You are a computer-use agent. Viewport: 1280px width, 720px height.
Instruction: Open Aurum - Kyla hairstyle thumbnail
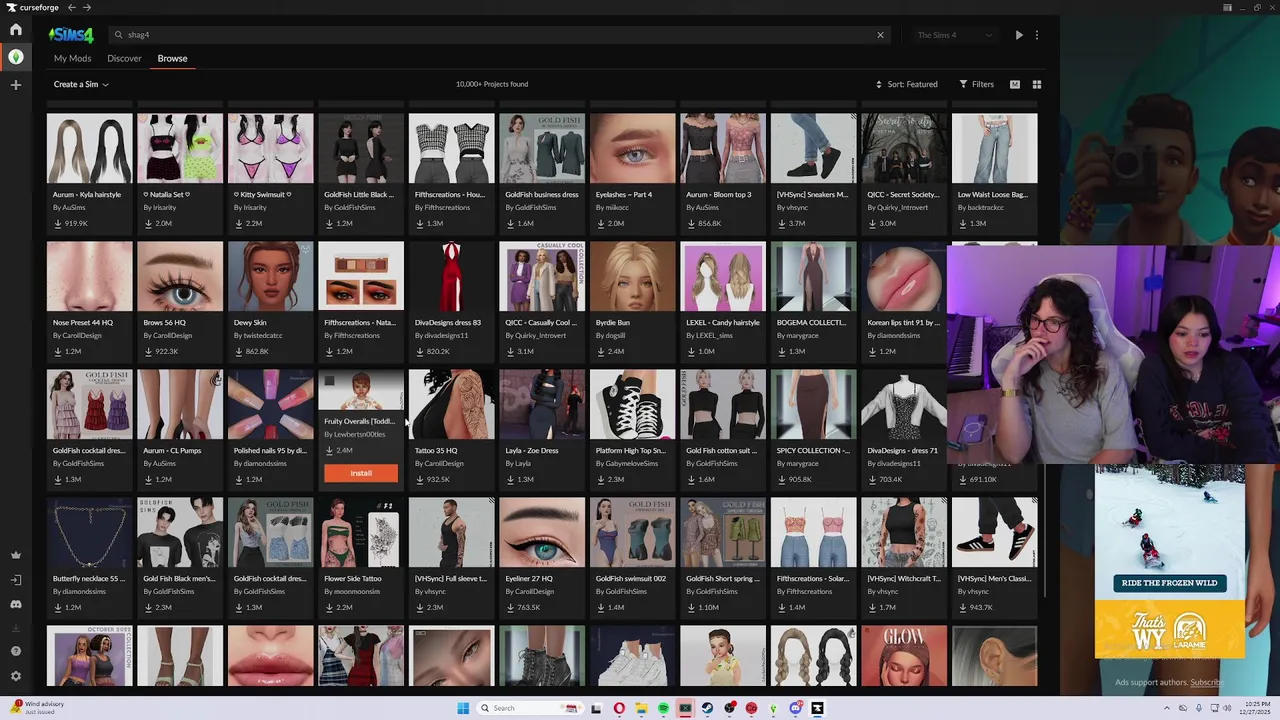[x=89, y=148]
